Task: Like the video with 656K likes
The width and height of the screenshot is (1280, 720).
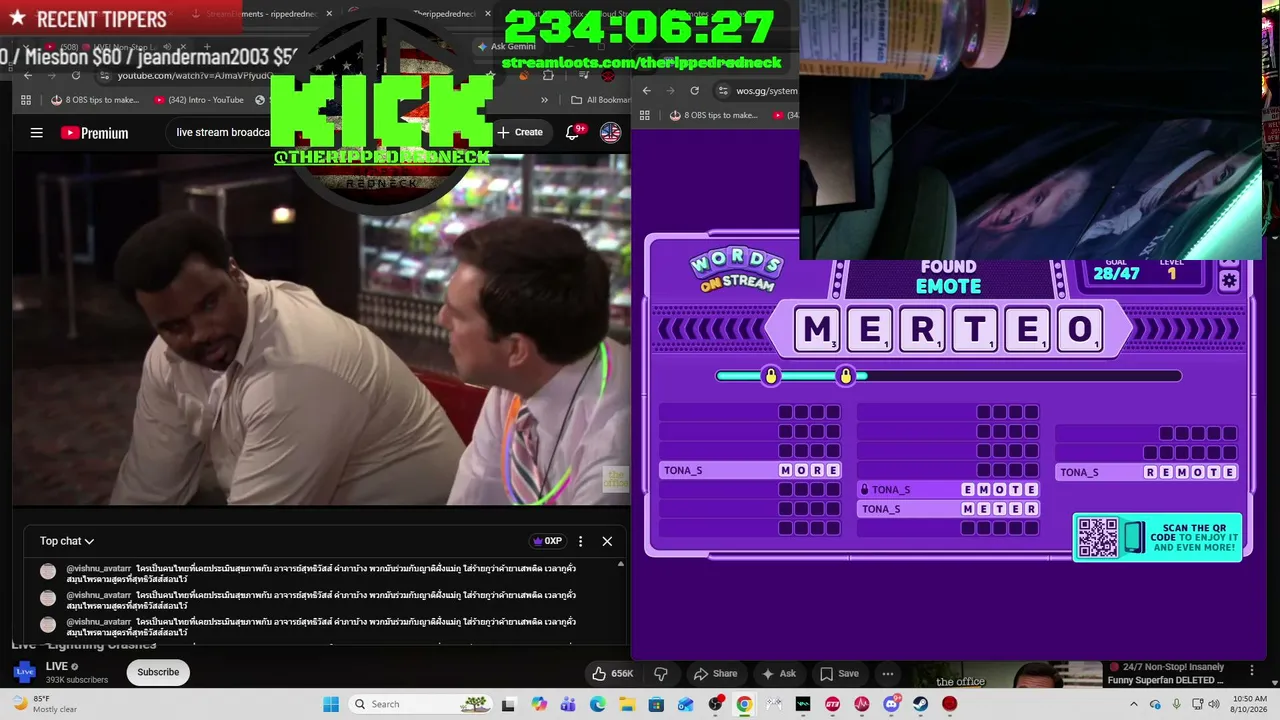Action: pyautogui.click(x=613, y=673)
